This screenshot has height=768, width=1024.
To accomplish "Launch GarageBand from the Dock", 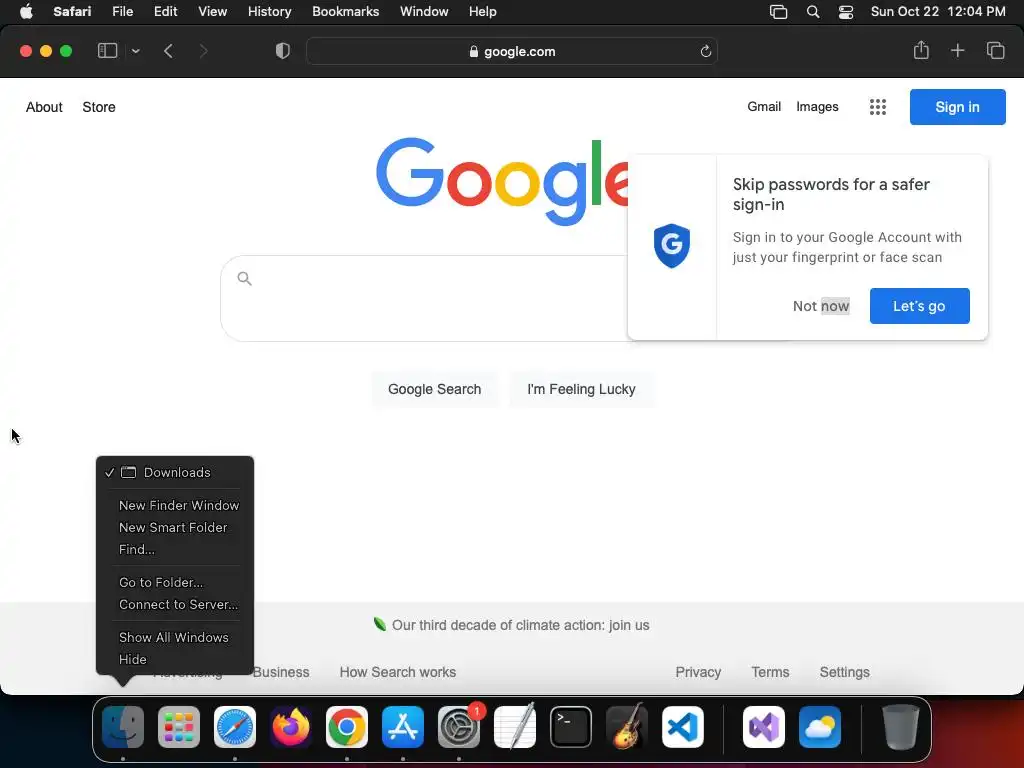I will pos(627,727).
